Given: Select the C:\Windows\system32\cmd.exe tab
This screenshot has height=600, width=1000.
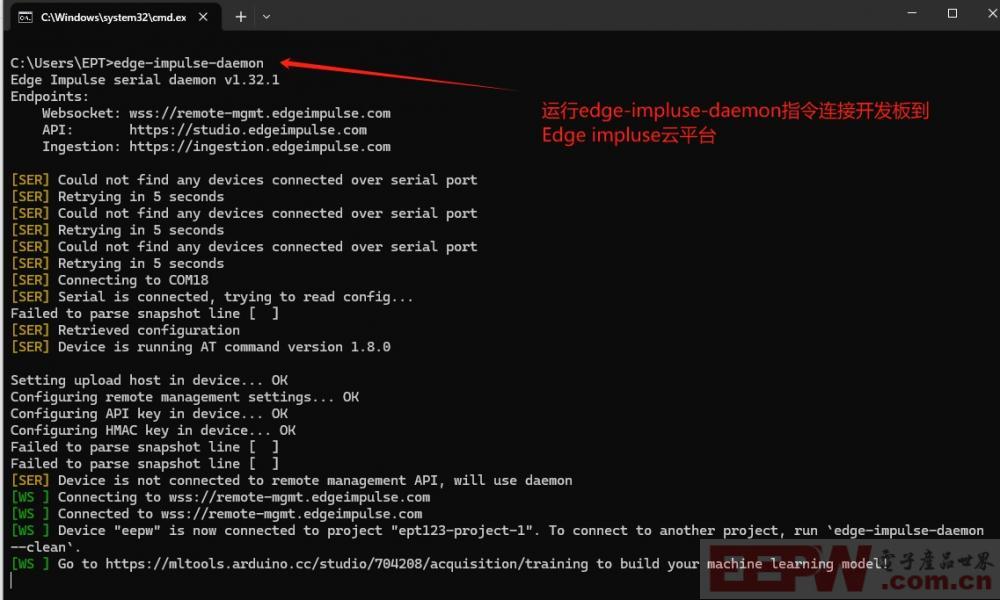Looking at the screenshot, I should tap(114, 17).
